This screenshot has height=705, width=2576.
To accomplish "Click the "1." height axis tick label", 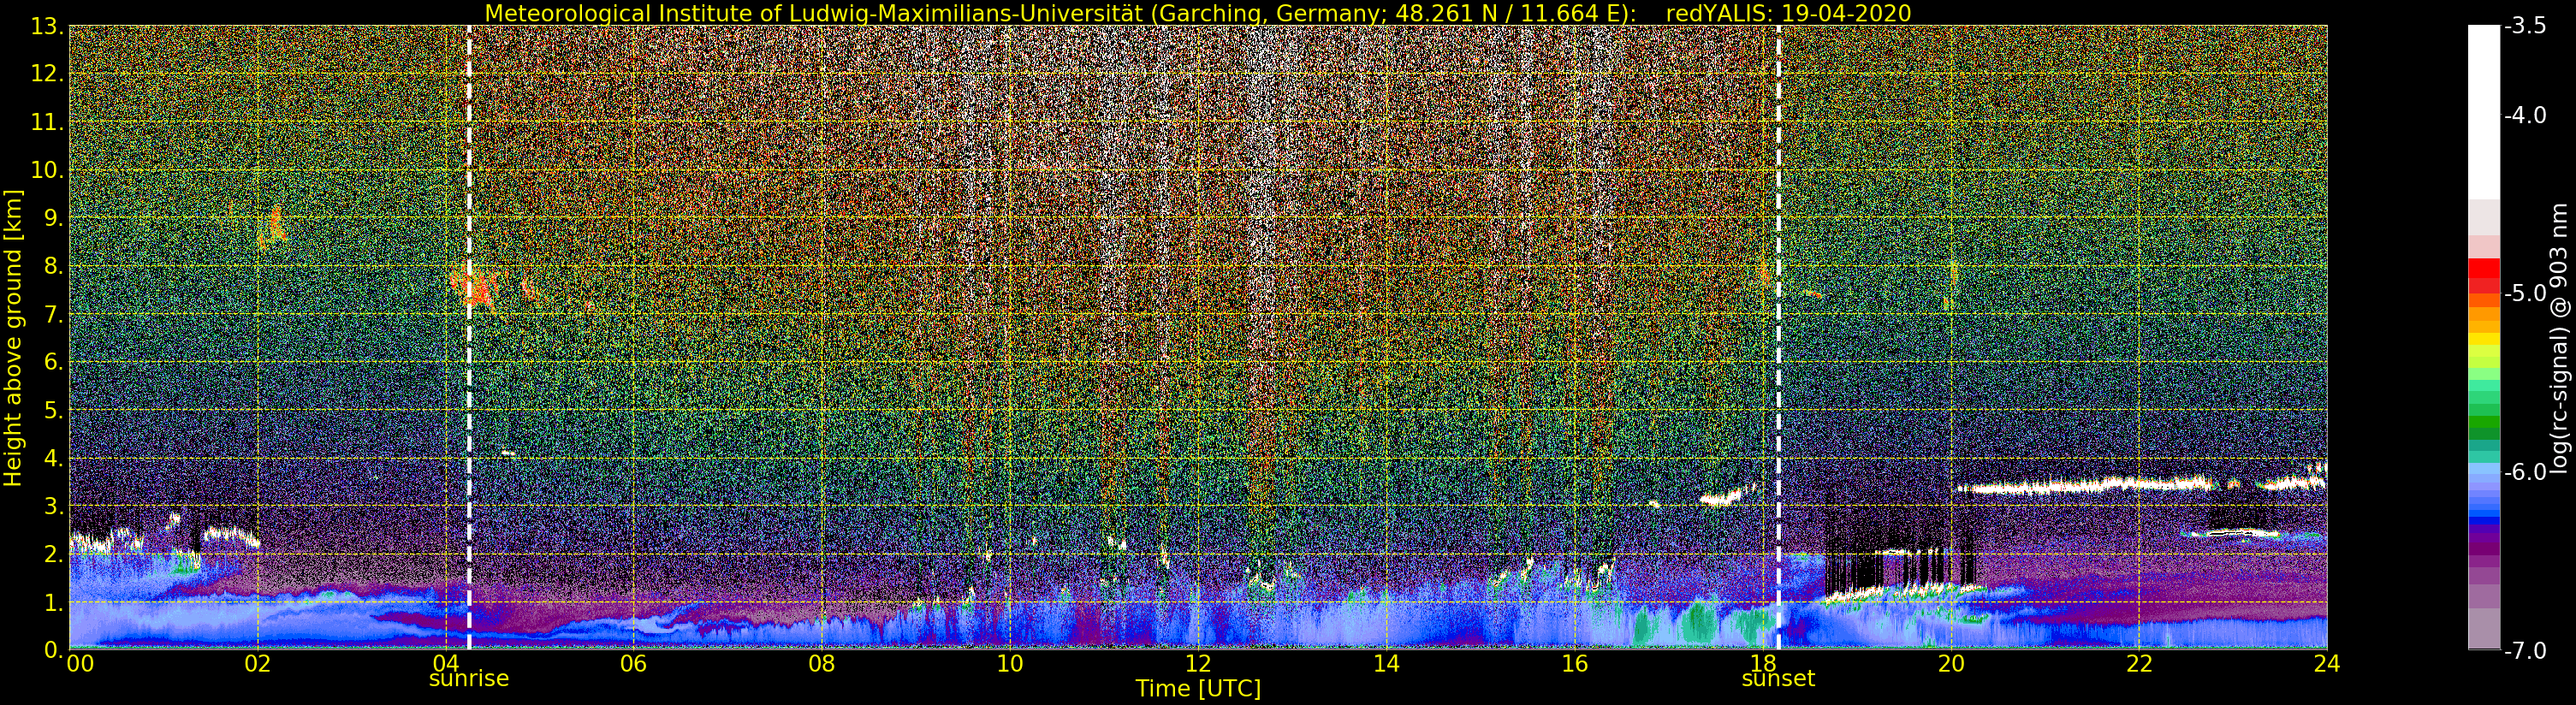I will tap(54, 602).
